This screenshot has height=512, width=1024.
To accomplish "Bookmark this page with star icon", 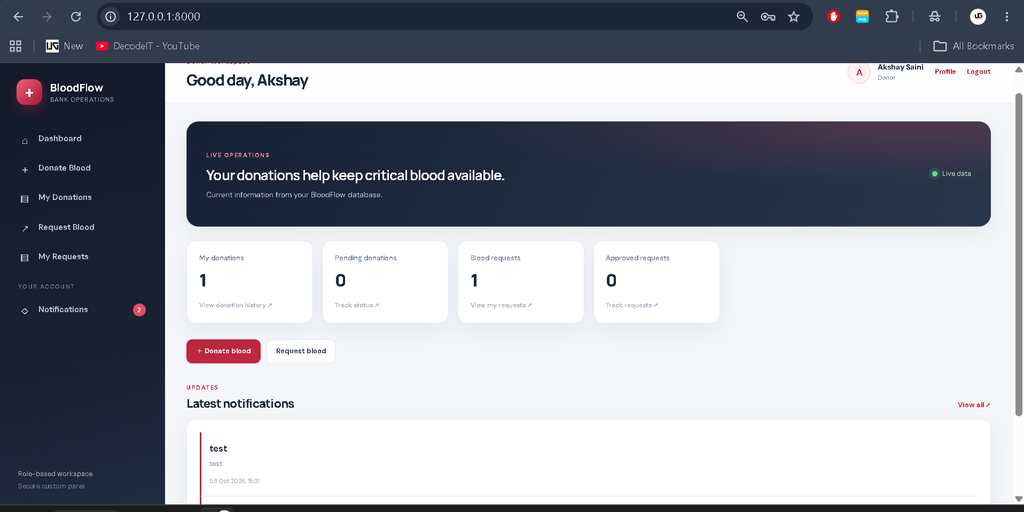I will [x=793, y=17].
